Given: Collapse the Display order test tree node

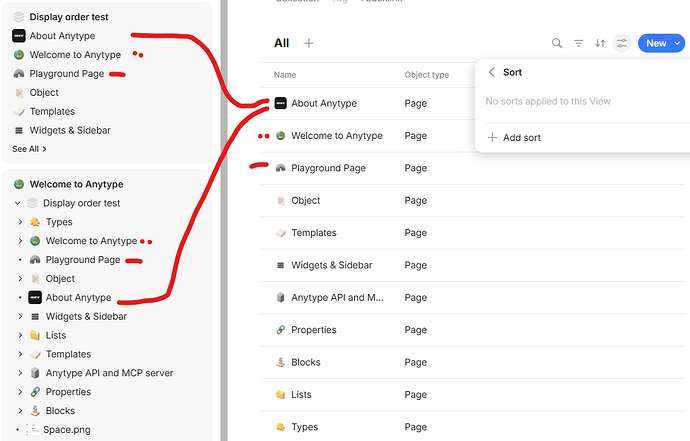Looking at the screenshot, I should pos(18,203).
